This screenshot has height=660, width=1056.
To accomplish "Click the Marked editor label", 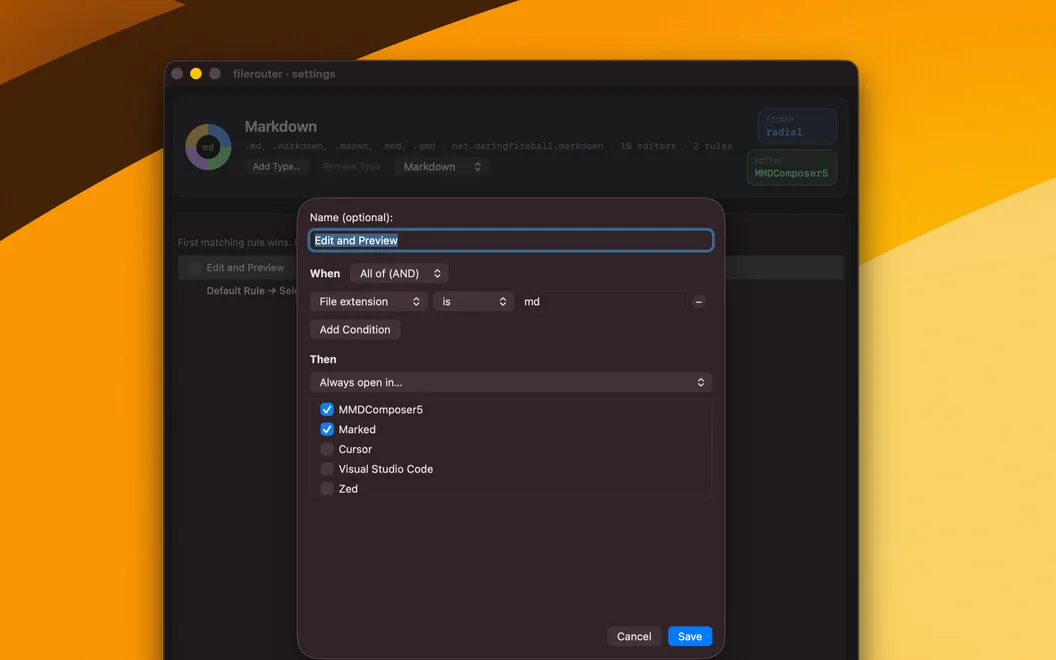I will pos(357,429).
